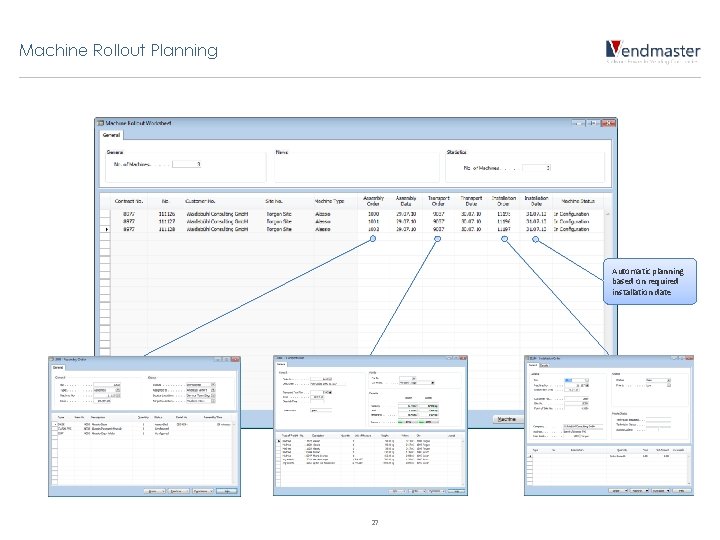Close the Installation Order window
The image size is (720, 540).
coord(689,358)
